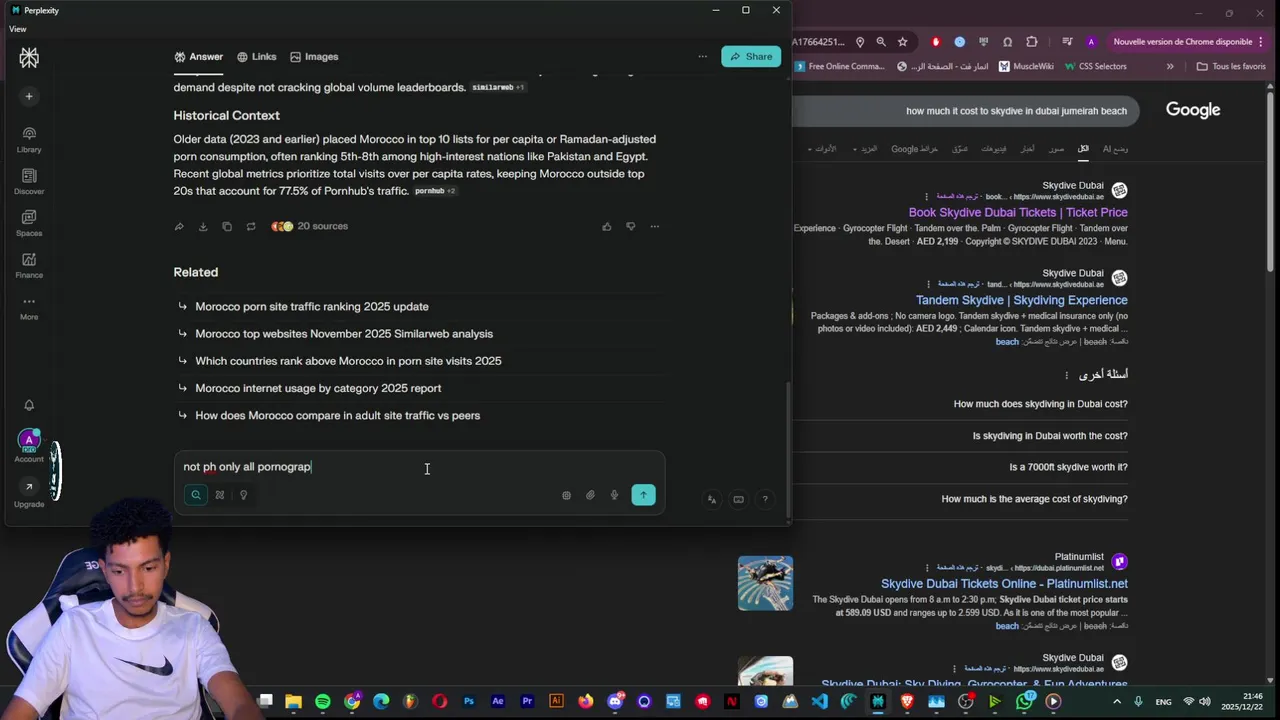Screen dimensions: 1280x720
Task: Open the 'Book Skydive Dubai Tickets | Ticket Price' result
Action: [x=1018, y=213]
